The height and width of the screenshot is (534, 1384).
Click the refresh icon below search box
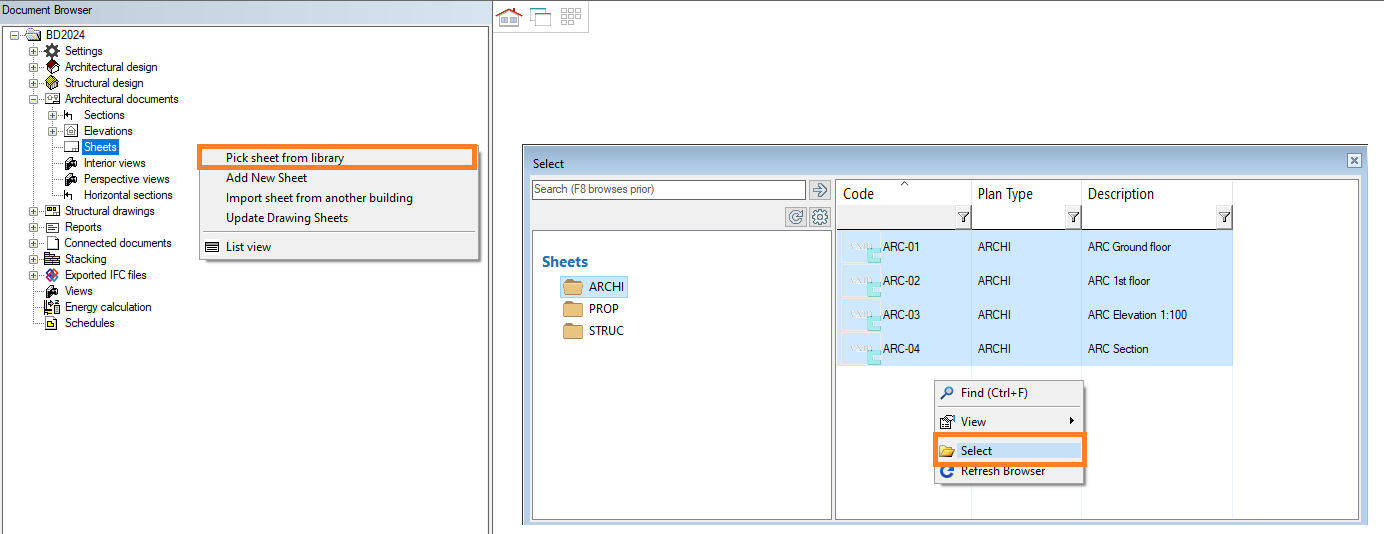tap(796, 217)
